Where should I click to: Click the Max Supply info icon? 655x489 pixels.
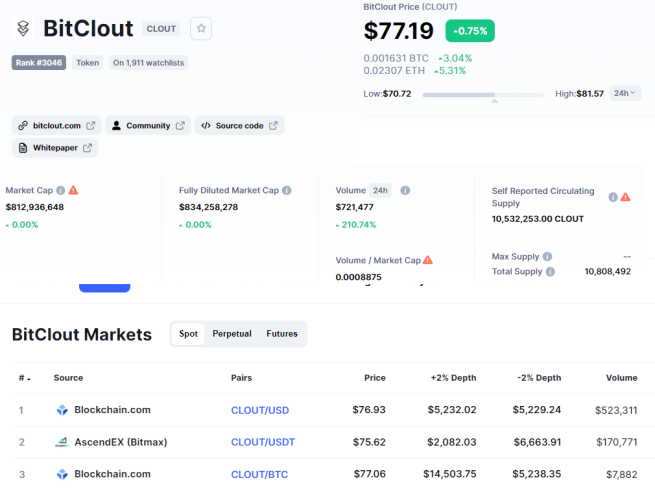pos(547,256)
